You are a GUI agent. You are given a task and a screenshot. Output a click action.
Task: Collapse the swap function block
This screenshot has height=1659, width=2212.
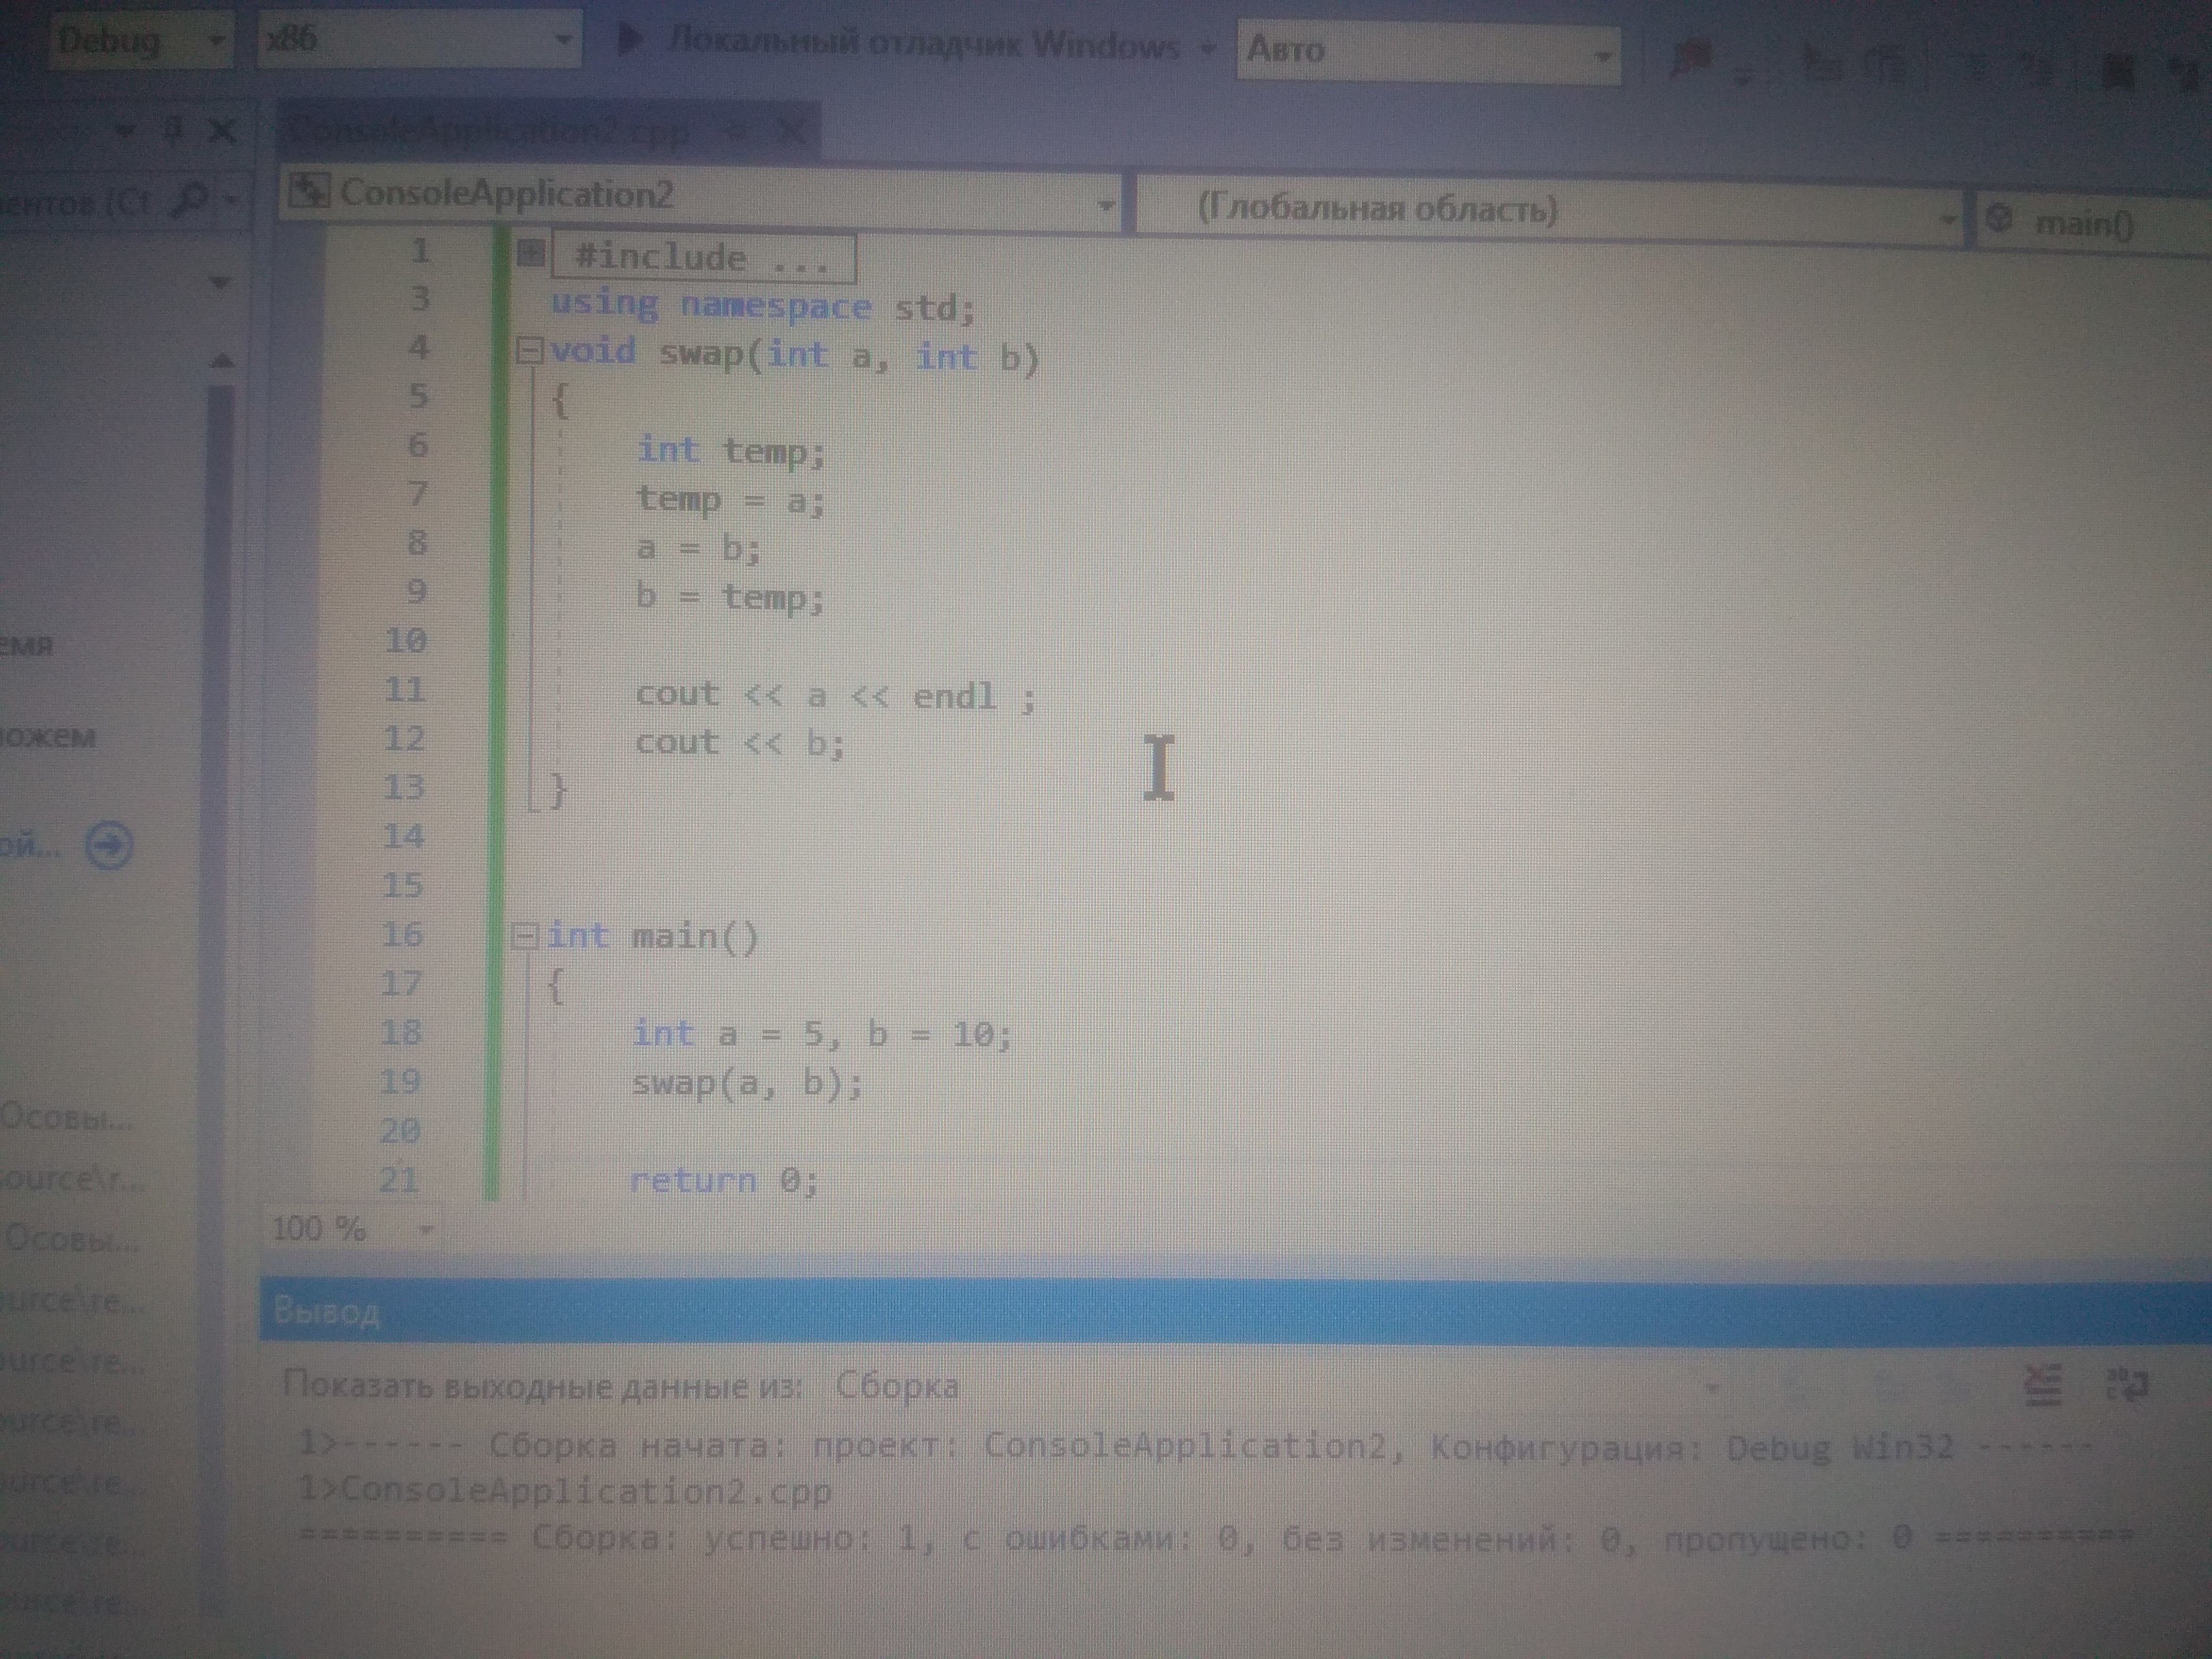click(x=530, y=351)
